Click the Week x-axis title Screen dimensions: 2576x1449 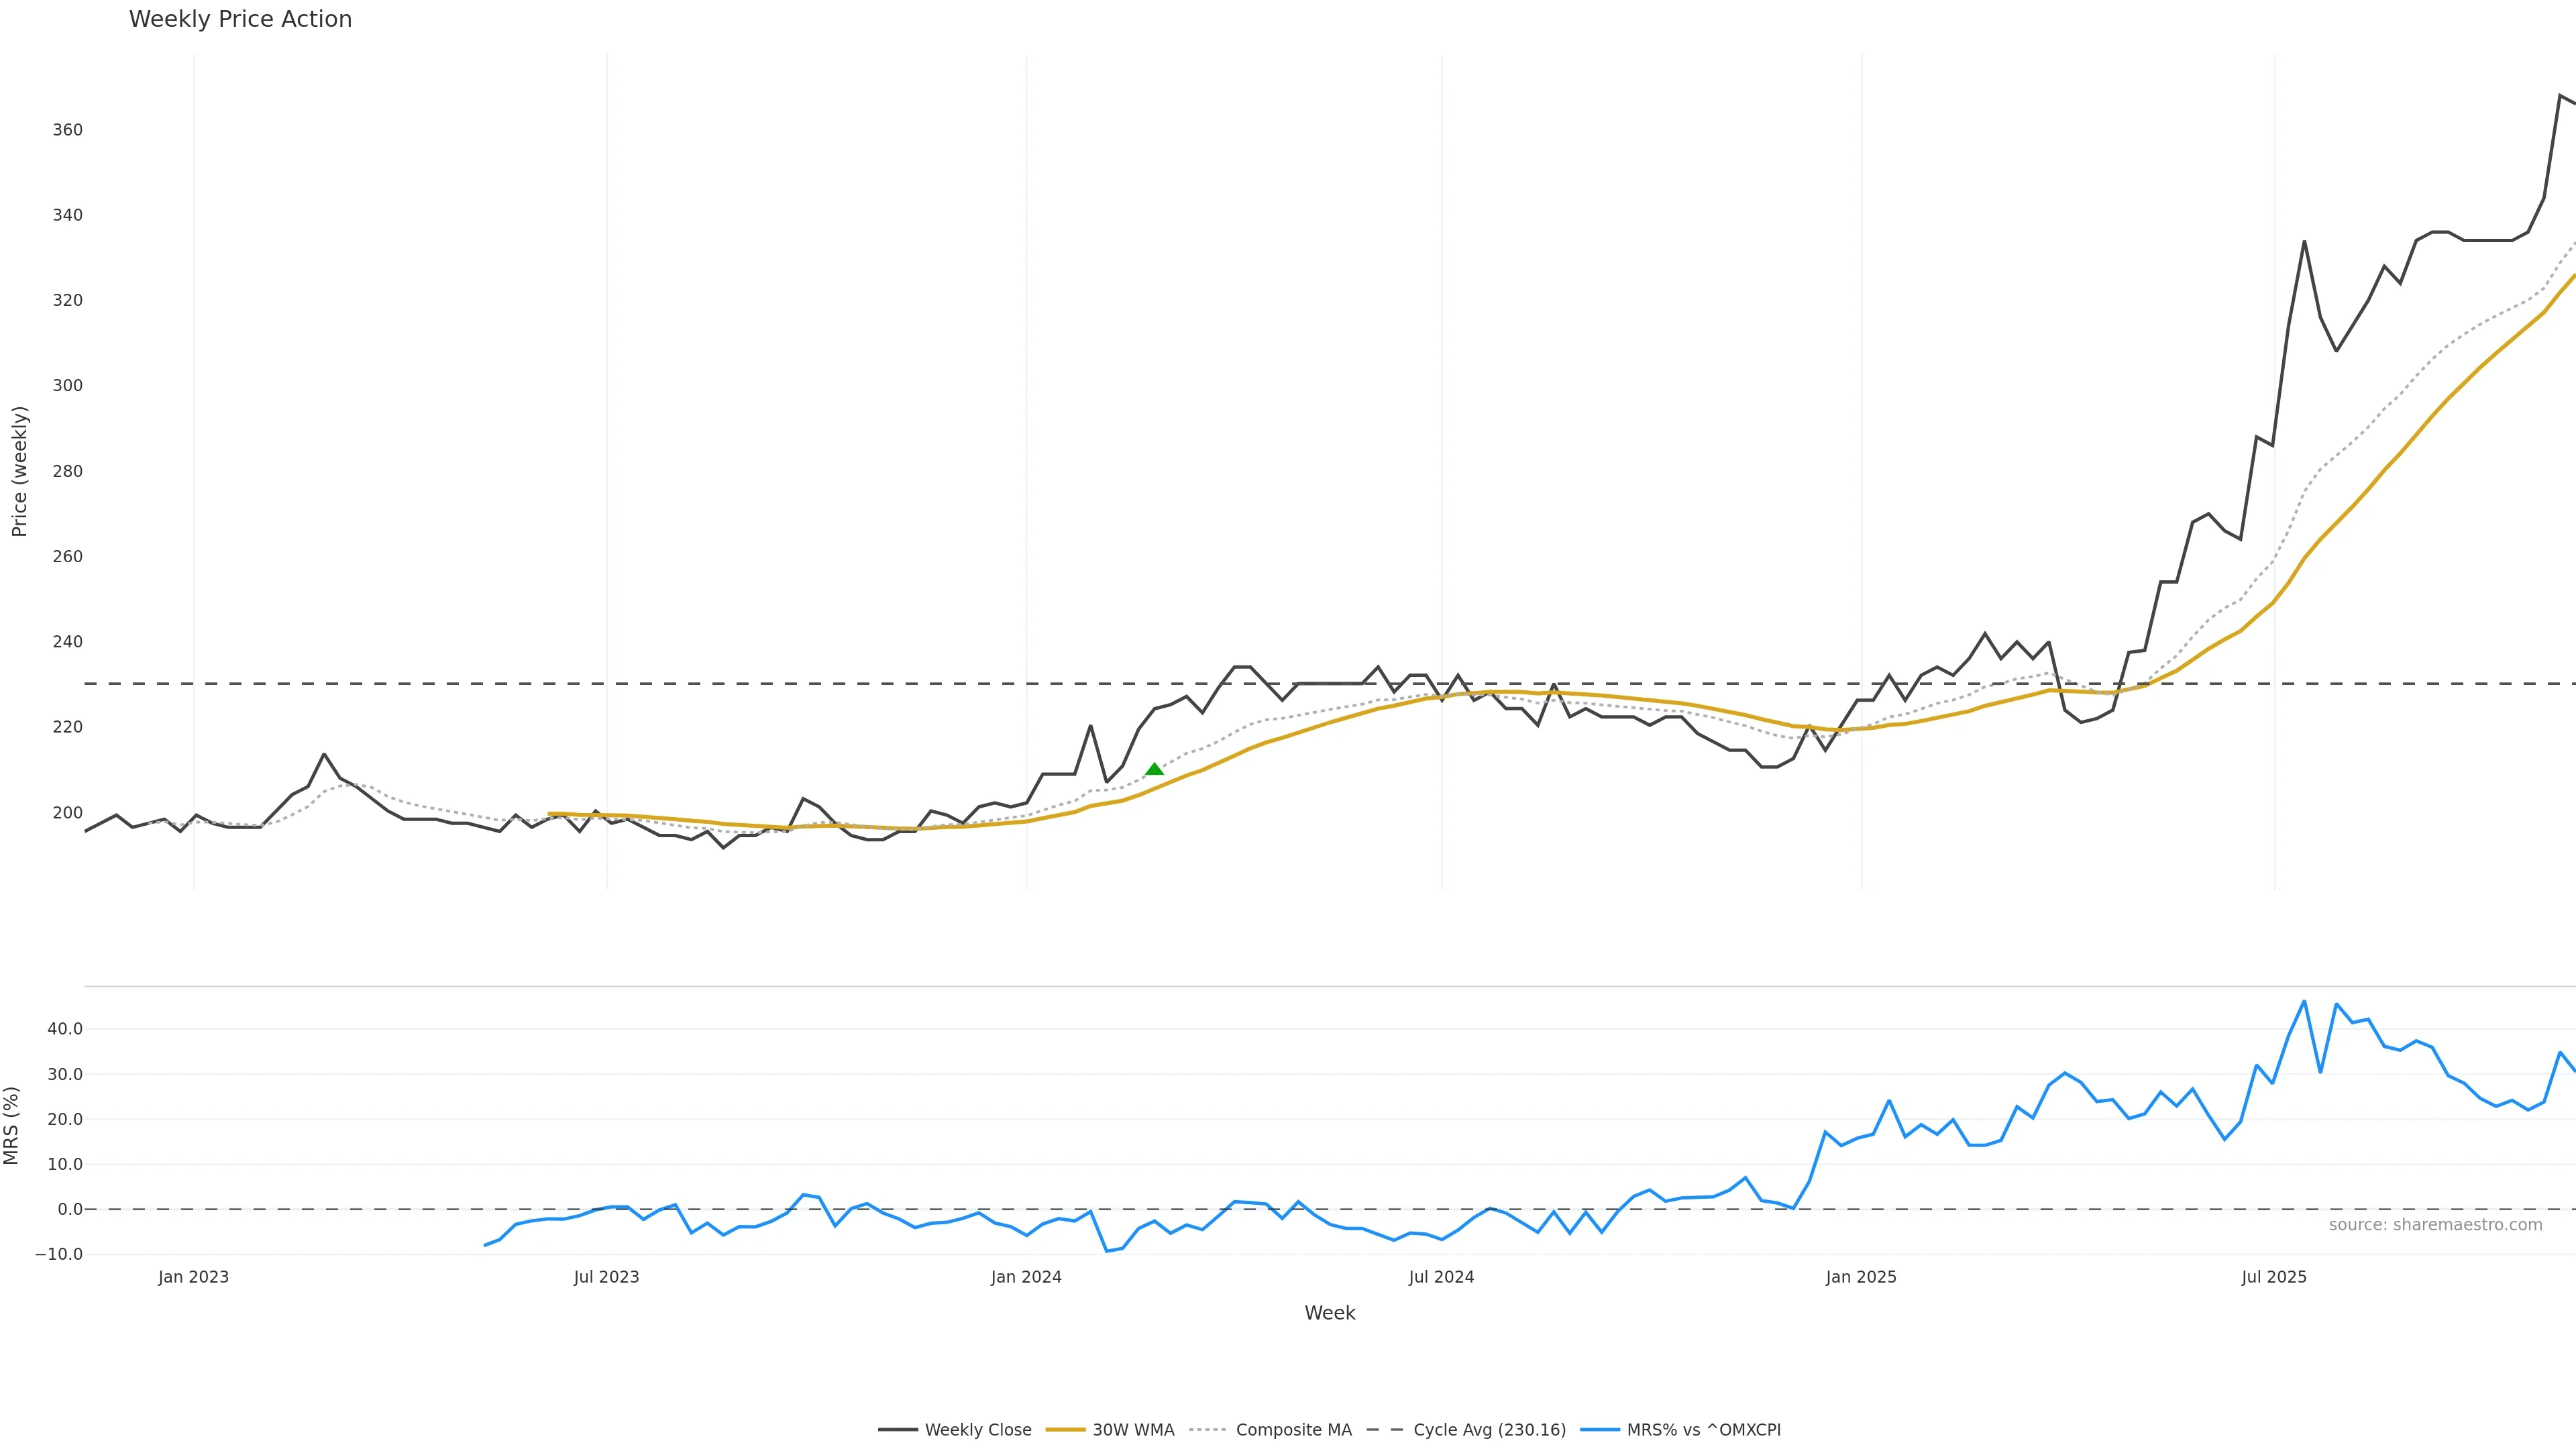click(1329, 1313)
